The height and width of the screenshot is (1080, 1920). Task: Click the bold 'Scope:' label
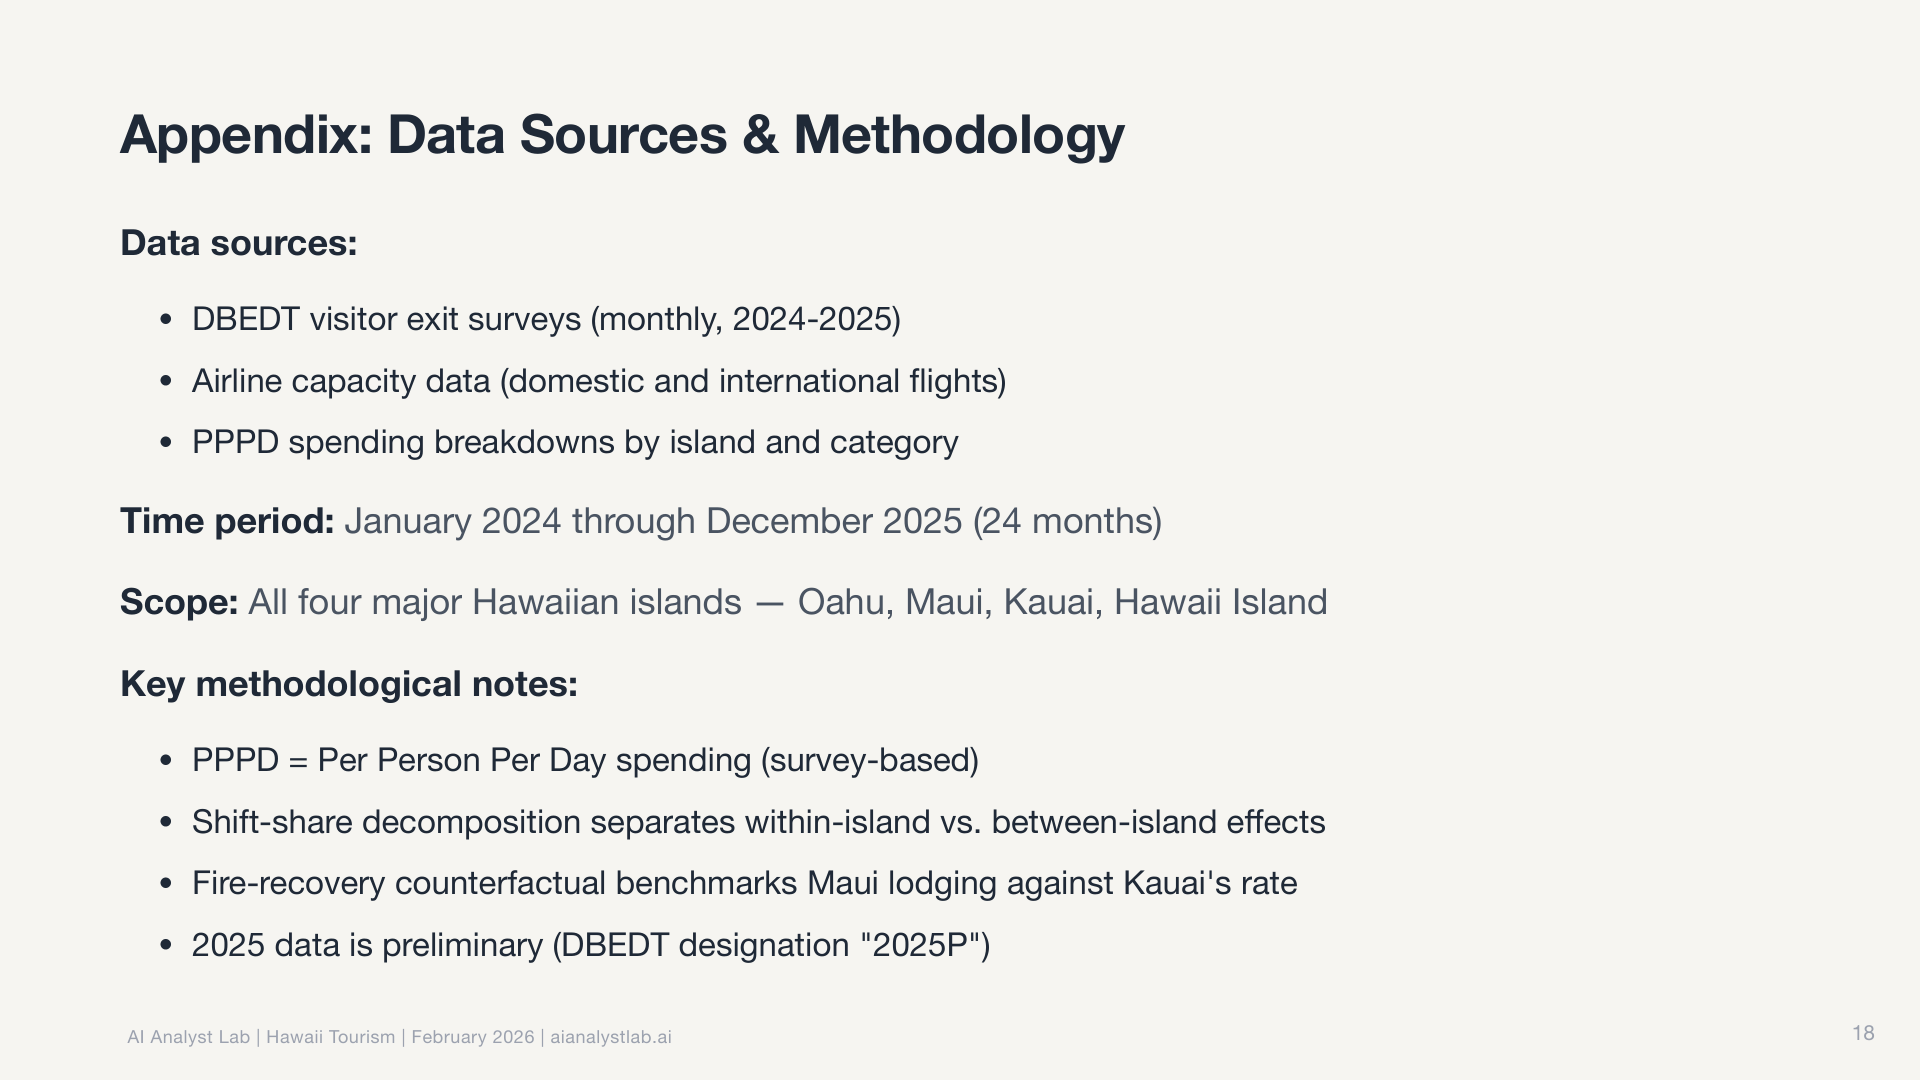[179, 602]
